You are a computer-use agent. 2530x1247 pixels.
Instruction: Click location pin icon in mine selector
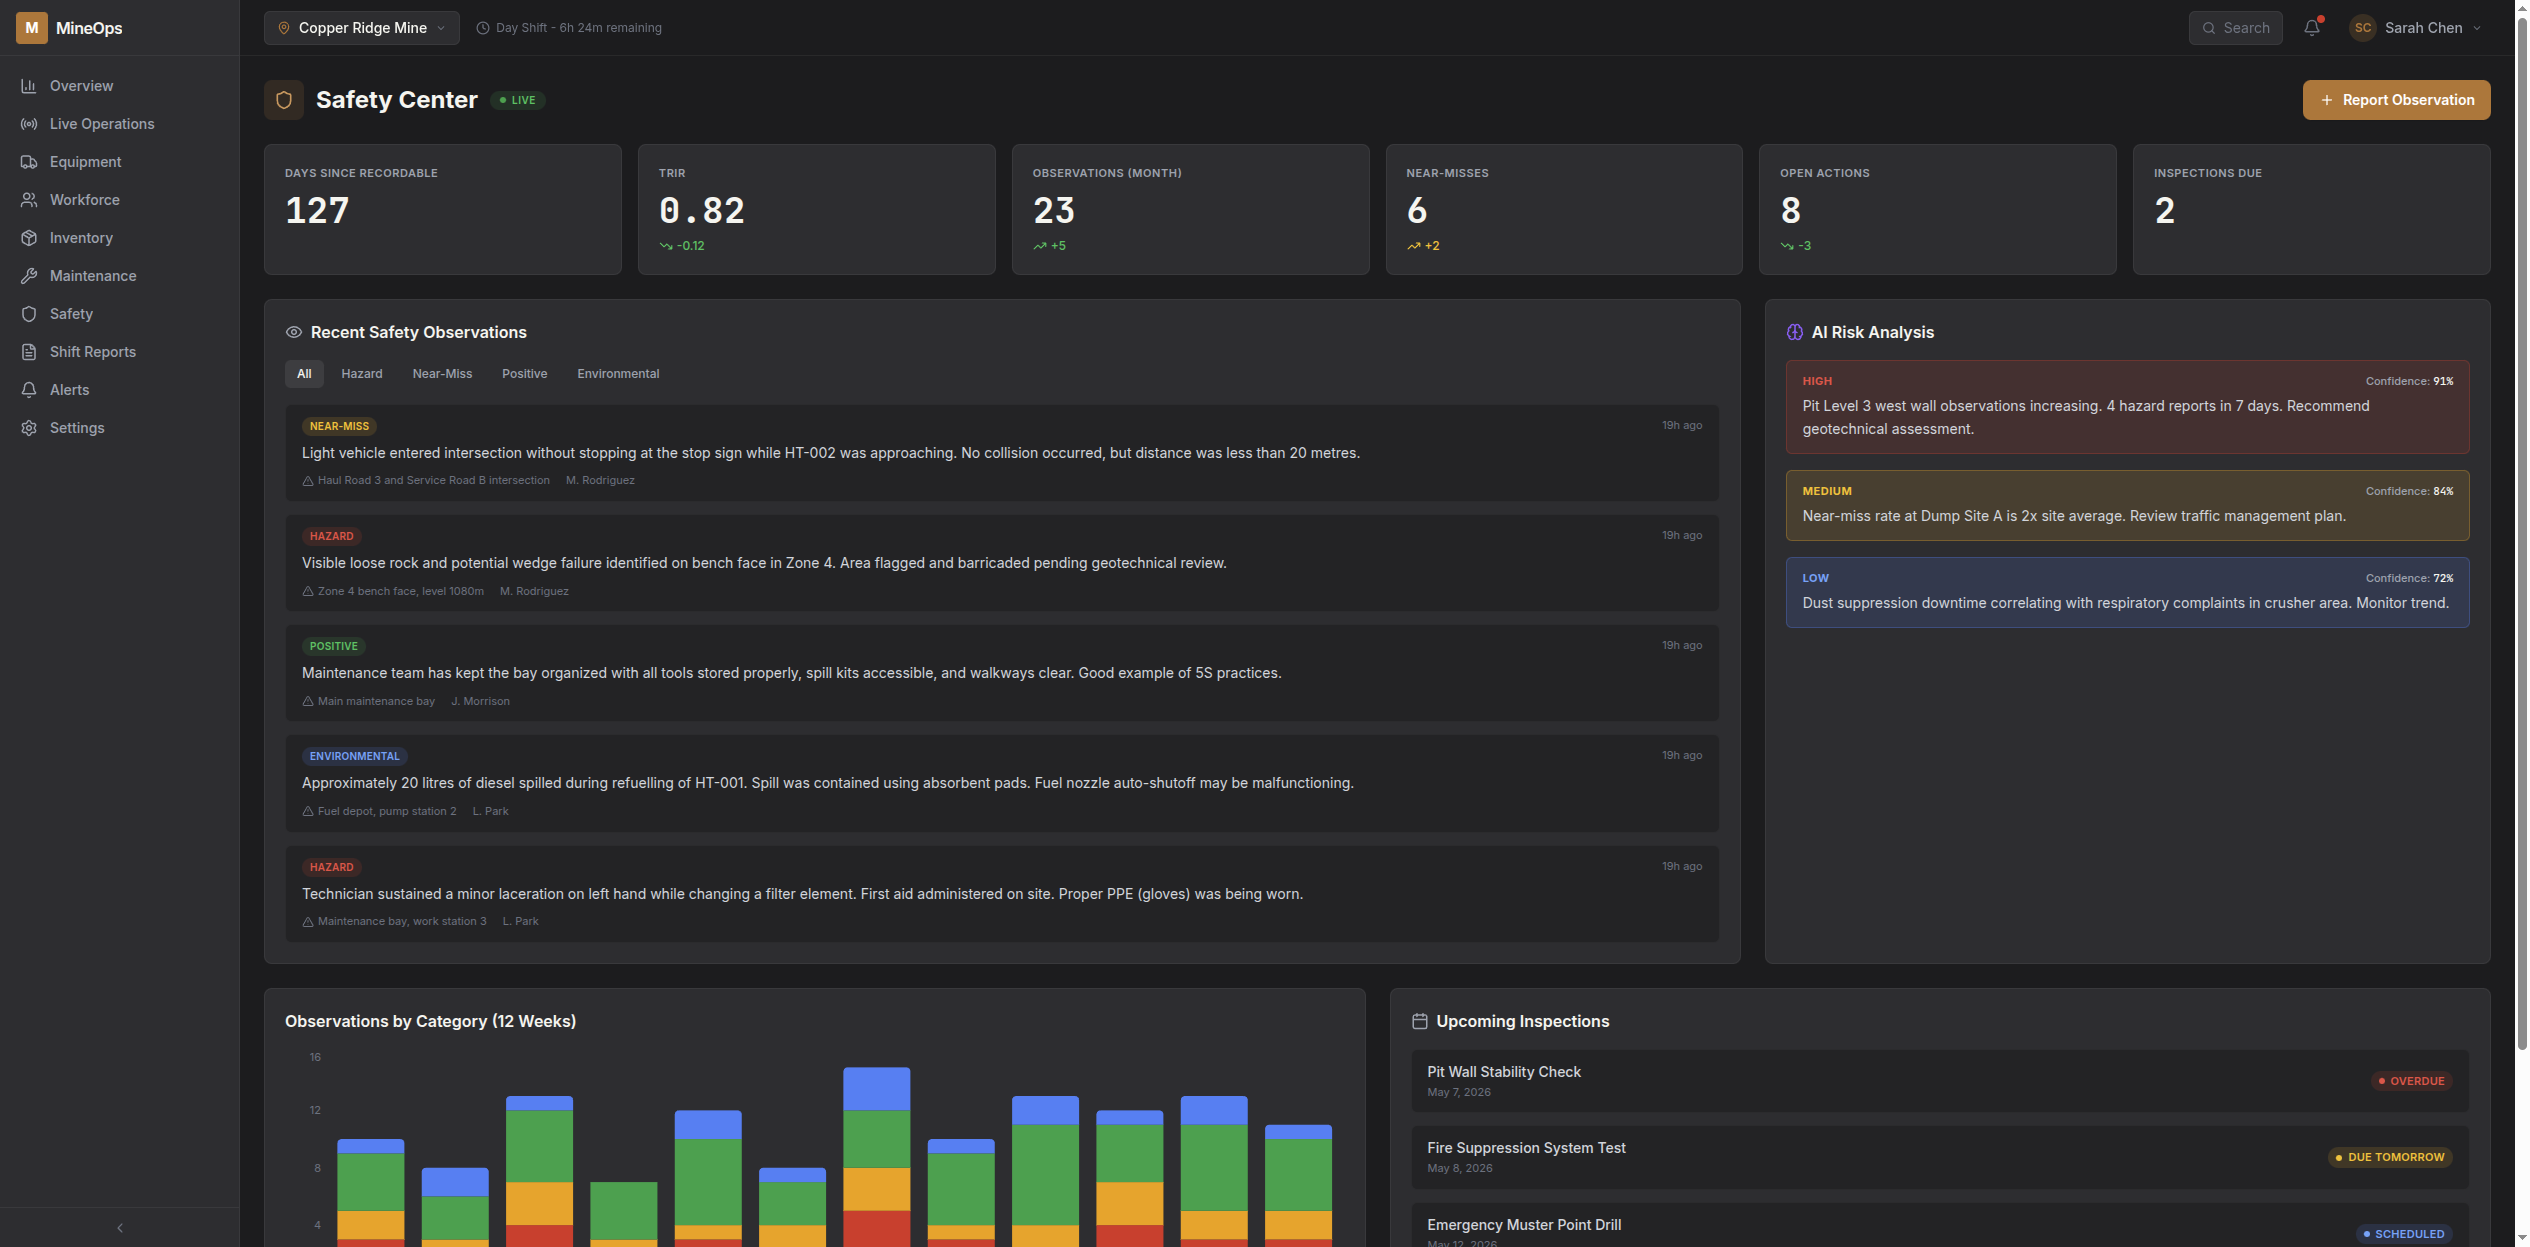click(x=284, y=28)
